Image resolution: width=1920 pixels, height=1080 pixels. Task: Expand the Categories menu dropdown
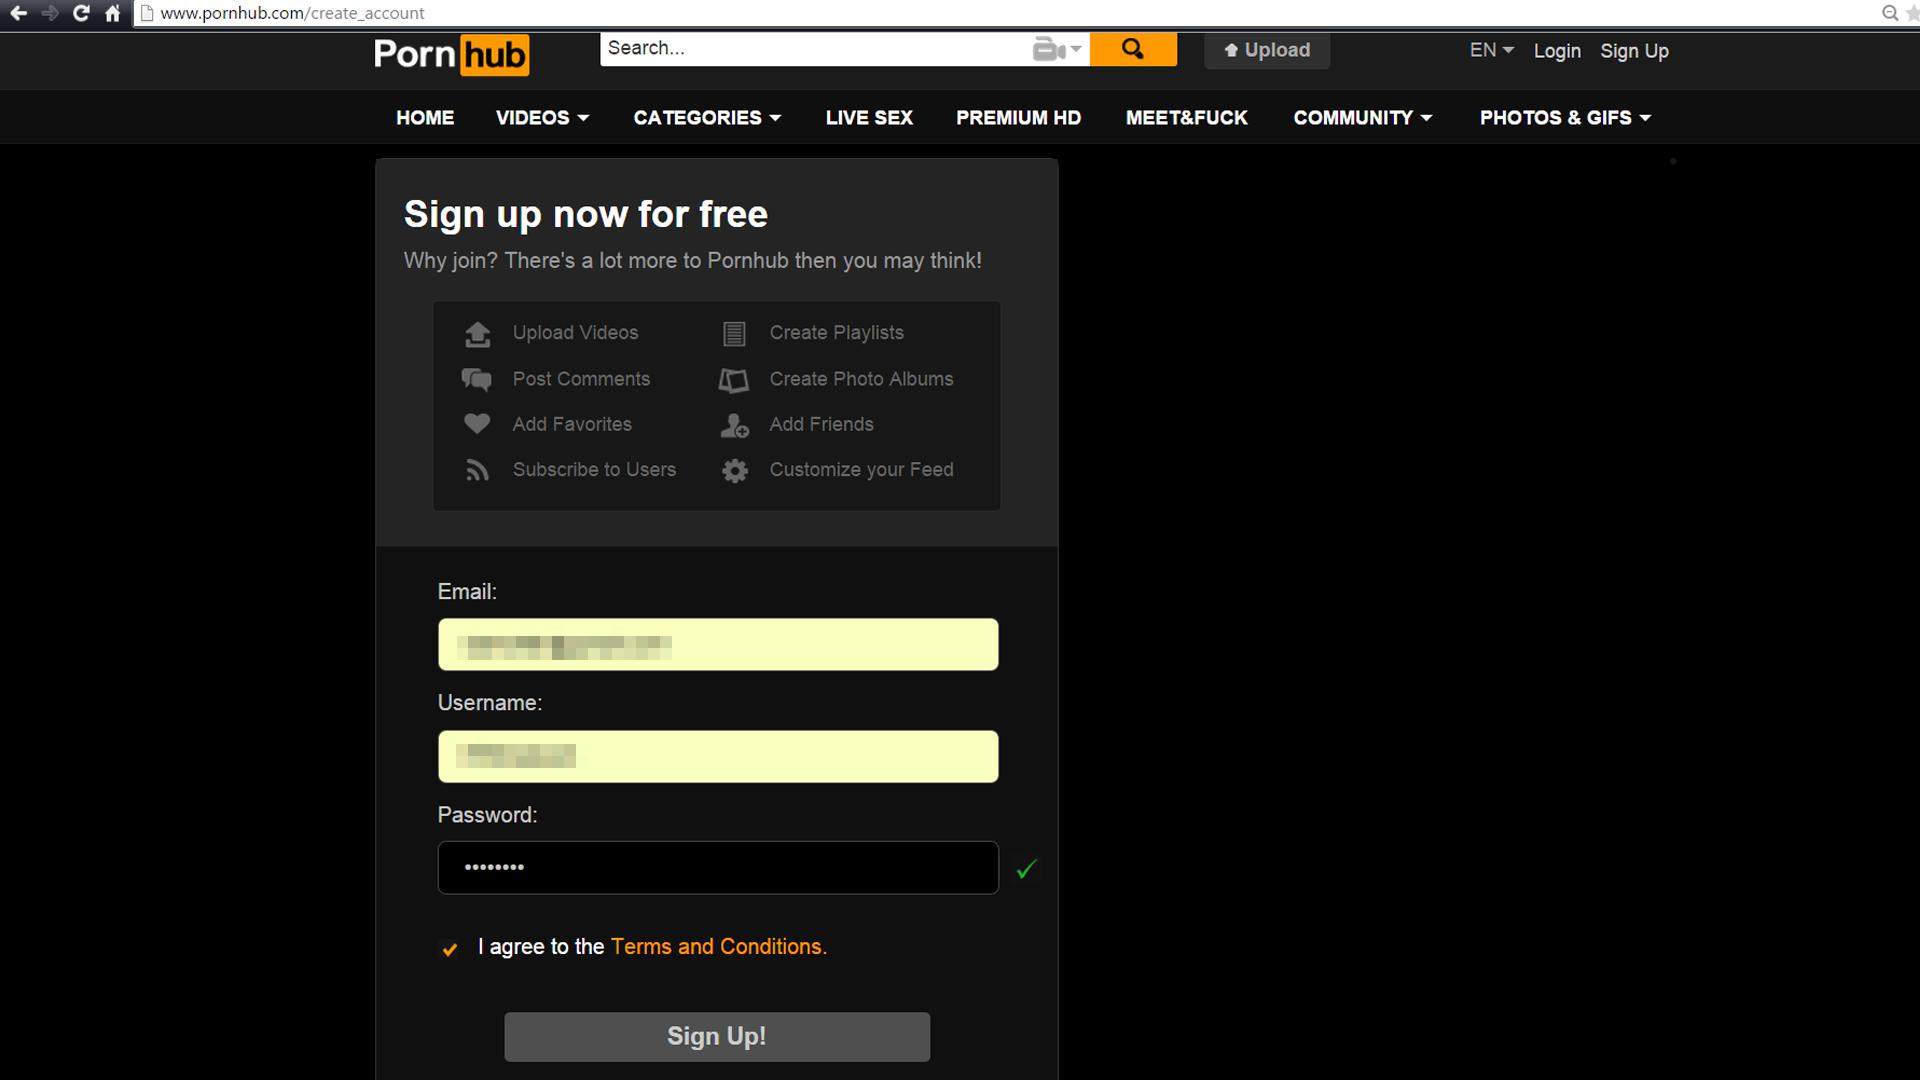point(707,118)
